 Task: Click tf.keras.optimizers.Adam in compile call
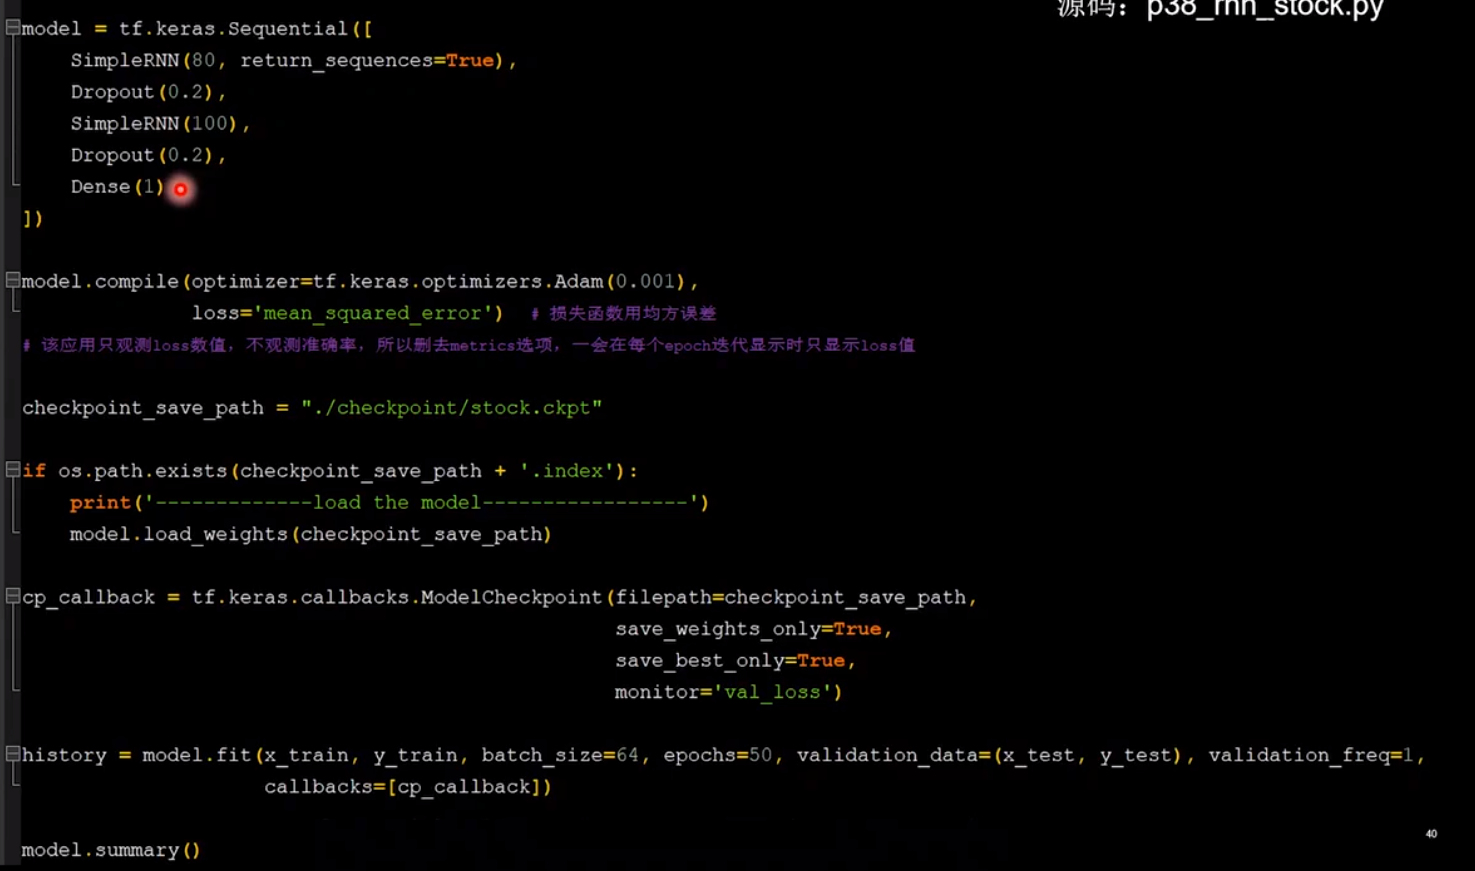[x=458, y=282]
